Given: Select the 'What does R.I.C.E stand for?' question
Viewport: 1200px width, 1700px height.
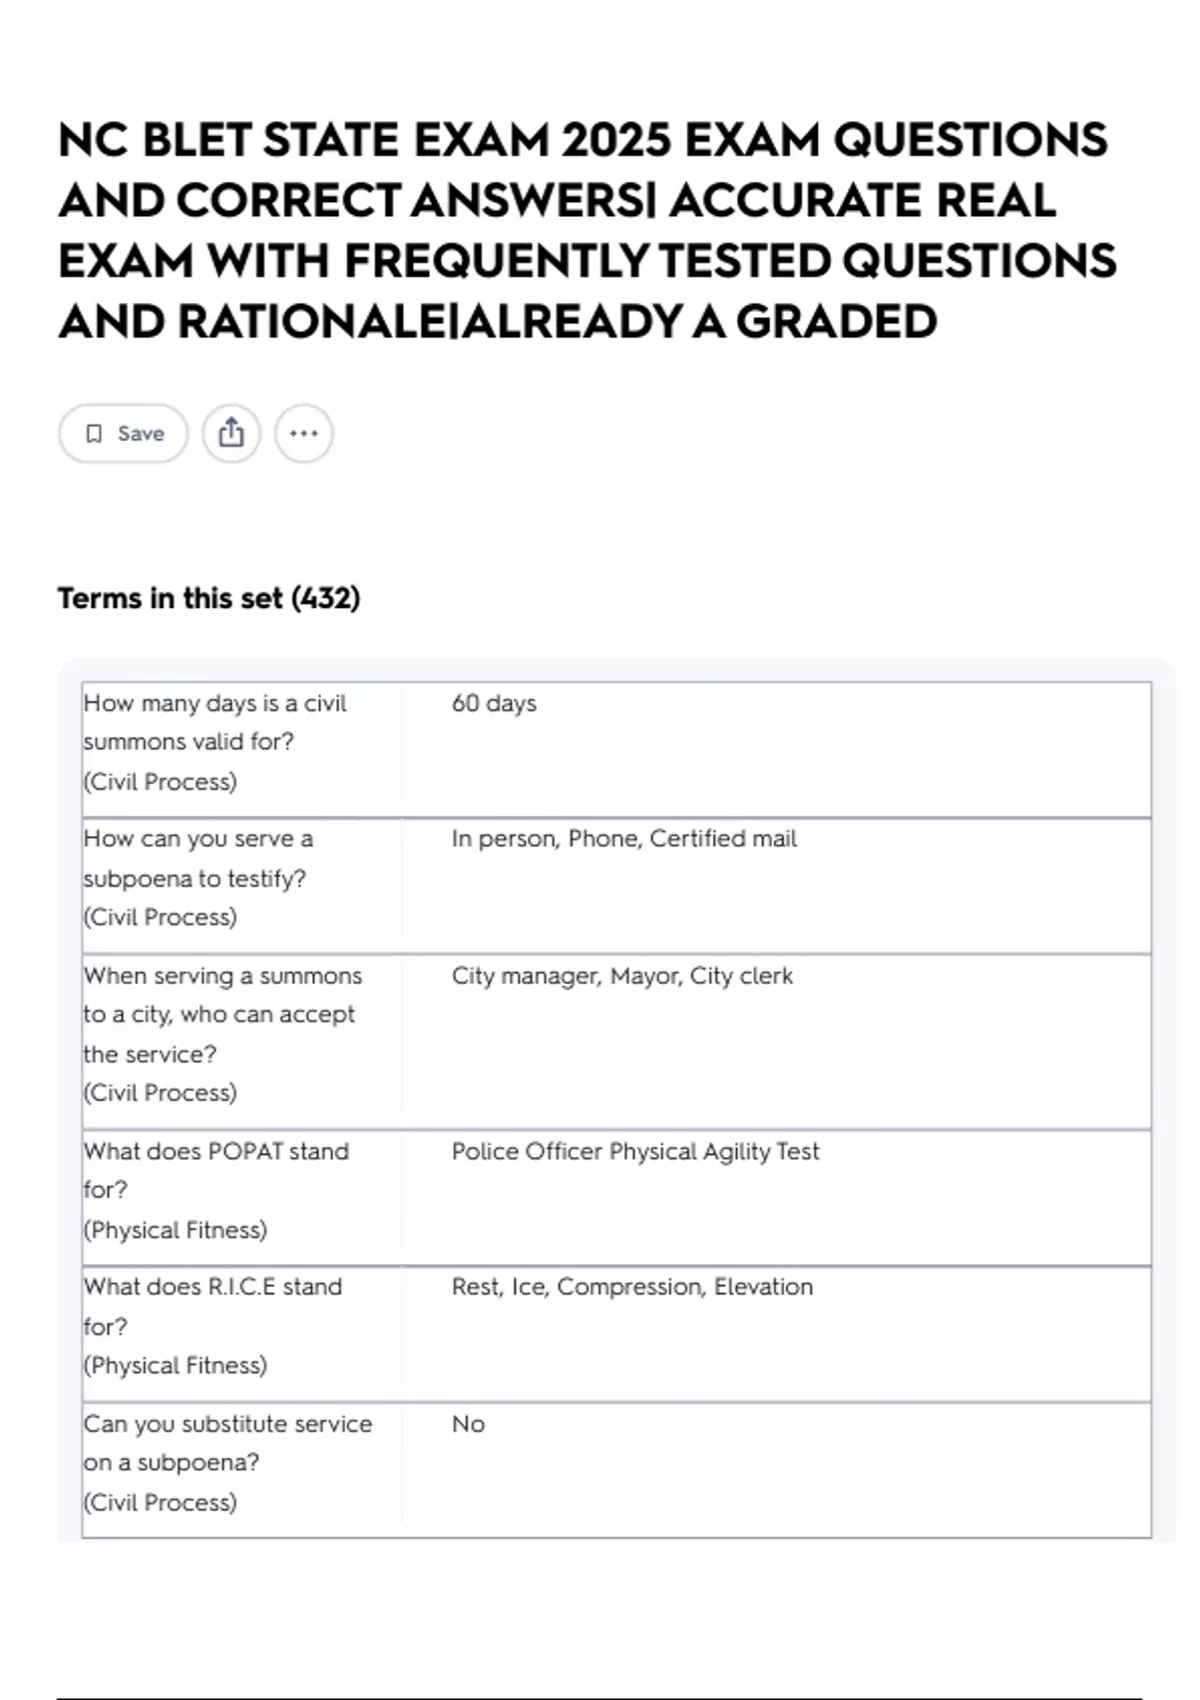Looking at the screenshot, I should [213, 1306].
